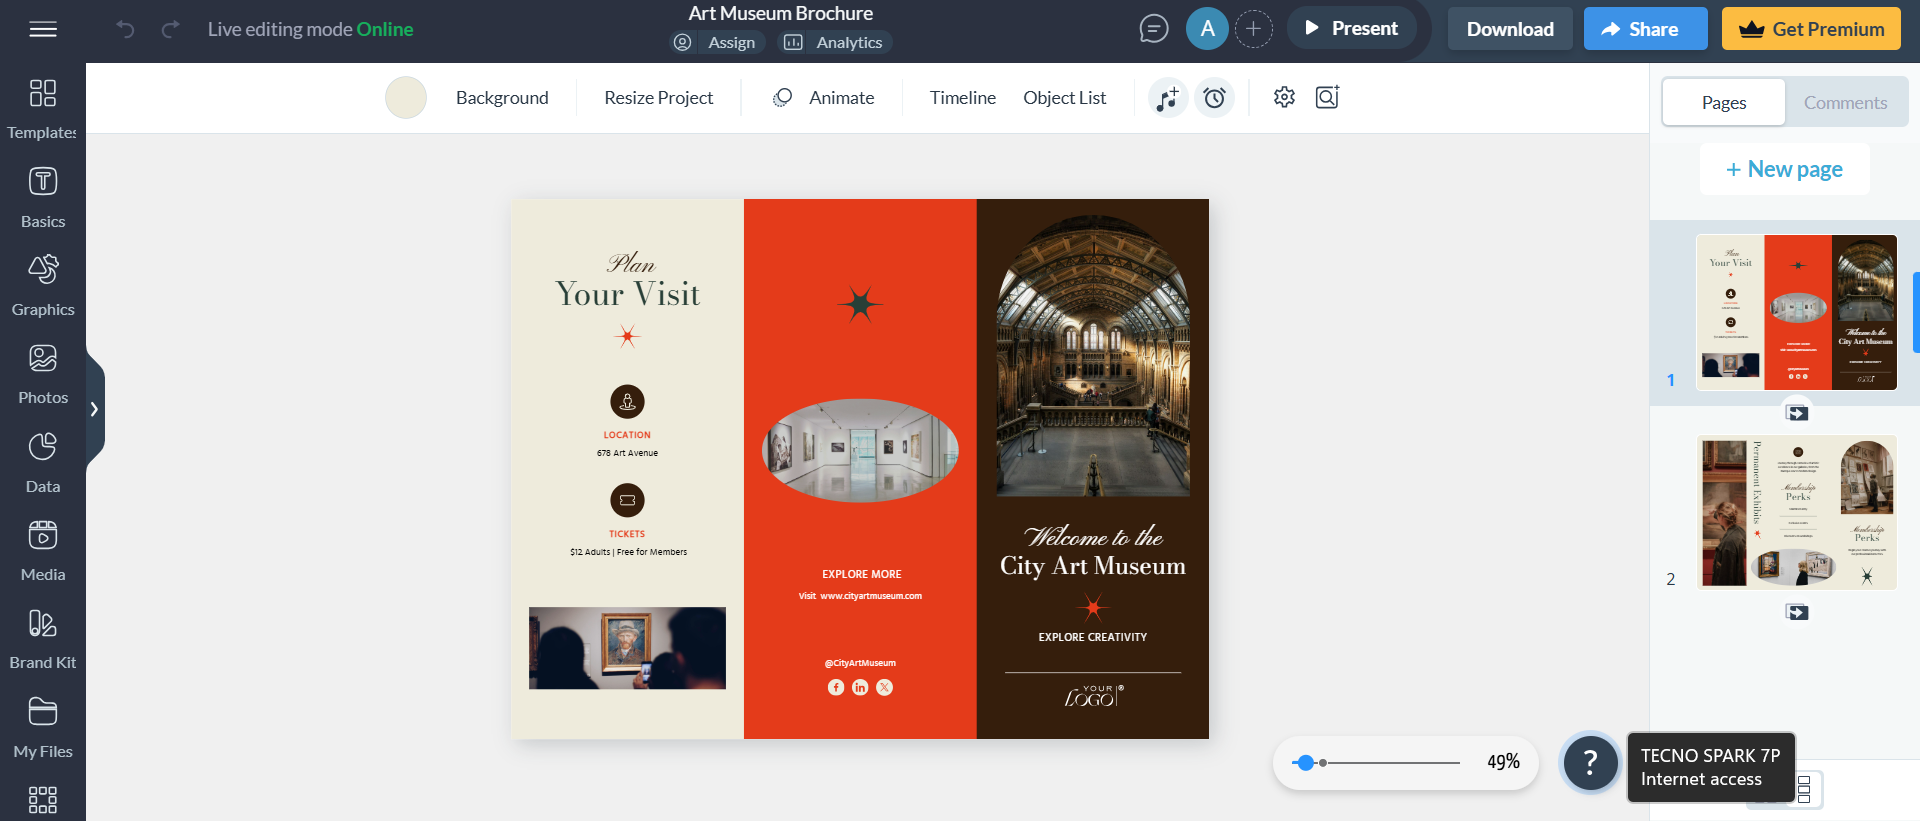The image size is (1920, 821).
Task: Open the help question mark button
Action: coord(1590,763)
